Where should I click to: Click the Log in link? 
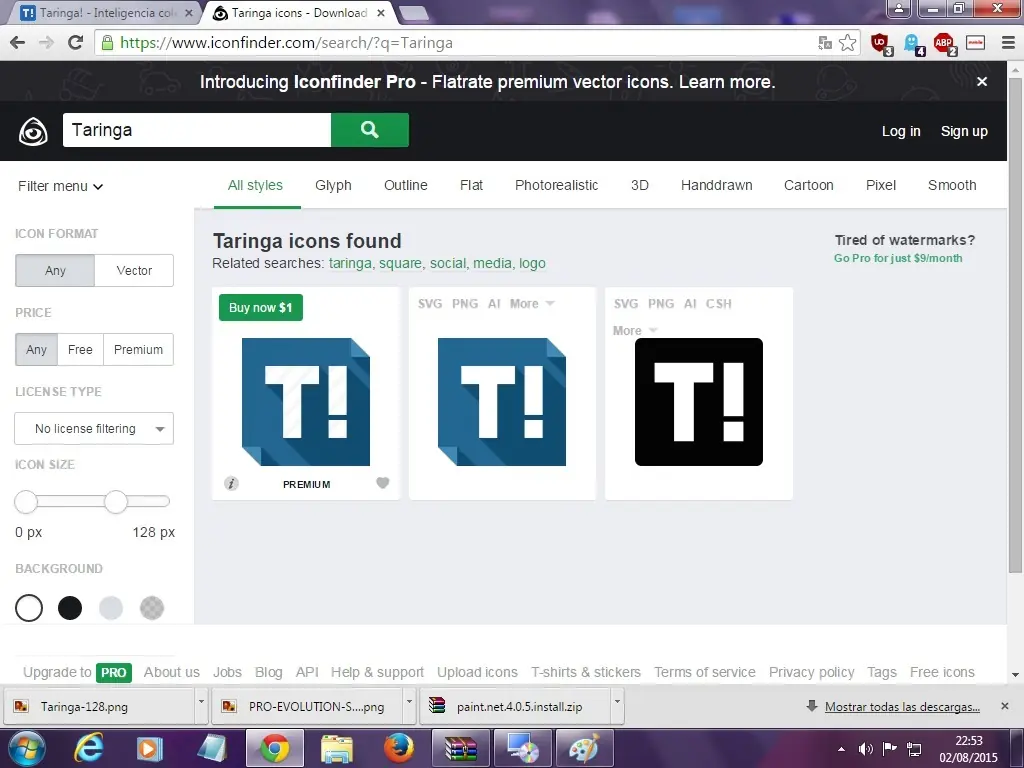point(901,131)
